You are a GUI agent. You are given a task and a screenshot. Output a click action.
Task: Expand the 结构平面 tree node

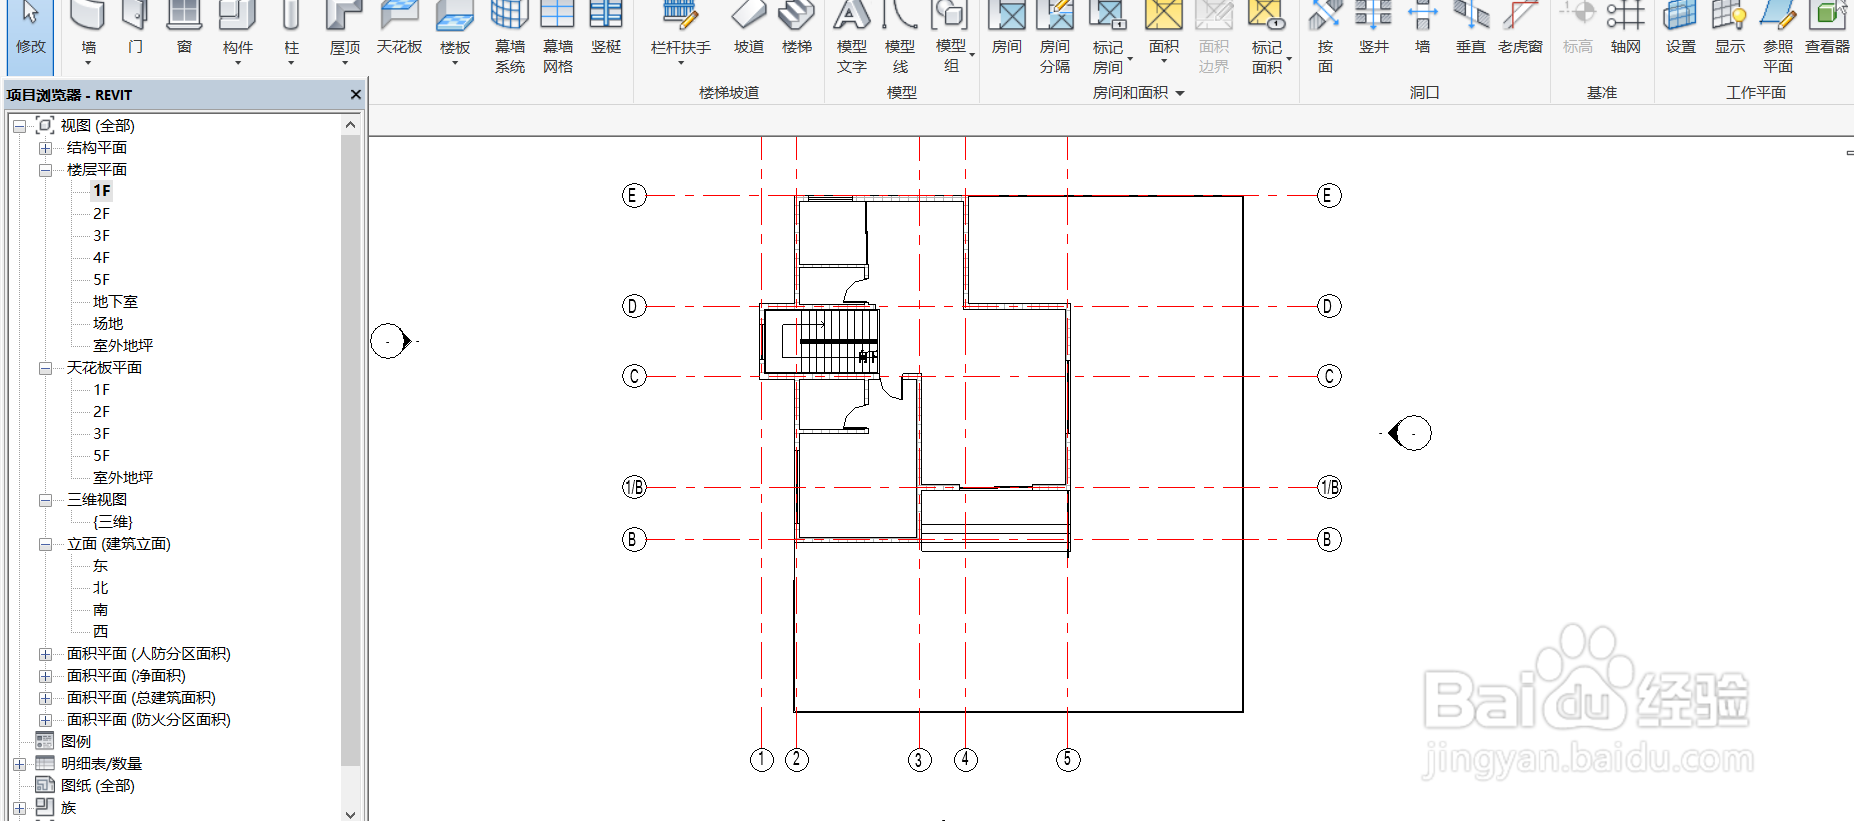45,148
